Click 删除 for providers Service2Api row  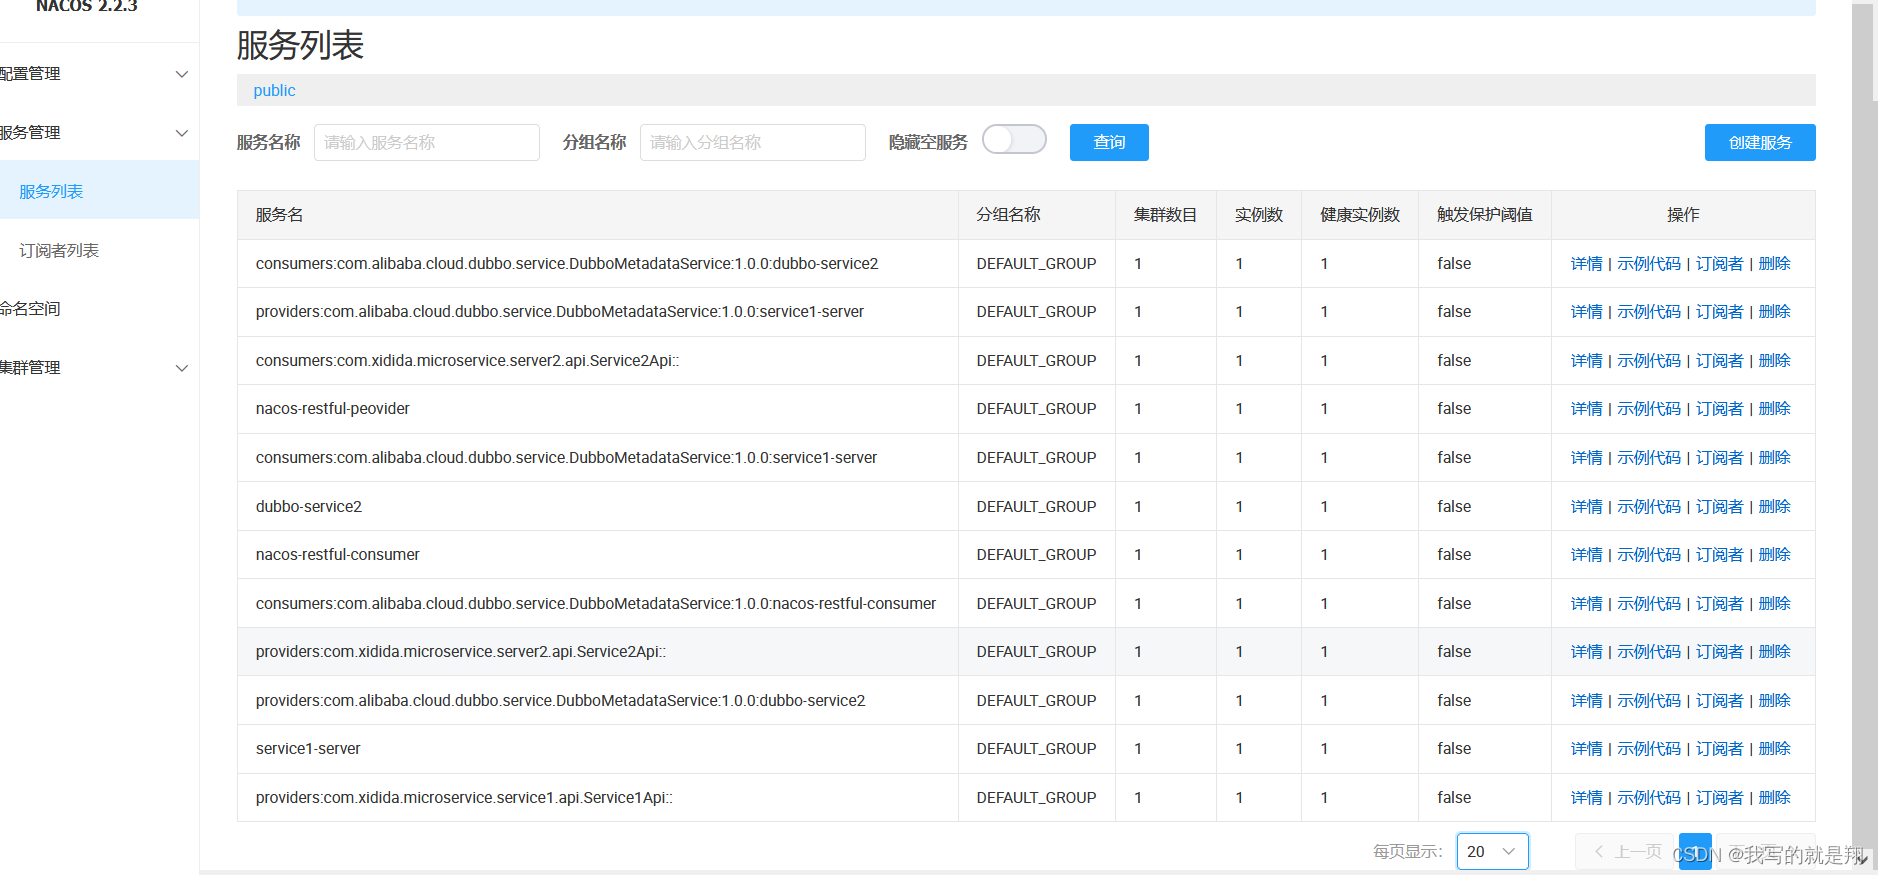tap(1774, 652)
